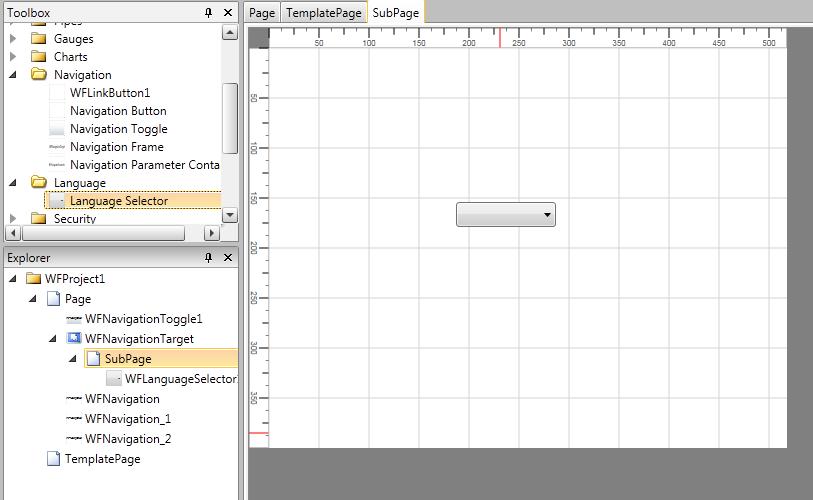Select the Navigation Toggle toolbox item
Image resolution: width=813 pixels, height=500 pixels.
pos(118,129)
